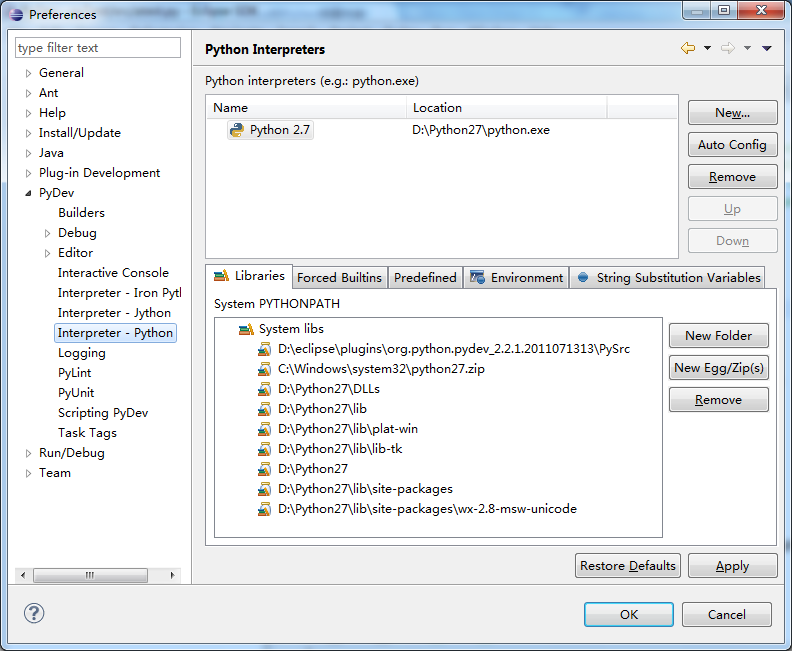Click the icon beside lib\lib-tk
Screen dimensions: 792x651
pyautogui.click(x=264, y=449)
